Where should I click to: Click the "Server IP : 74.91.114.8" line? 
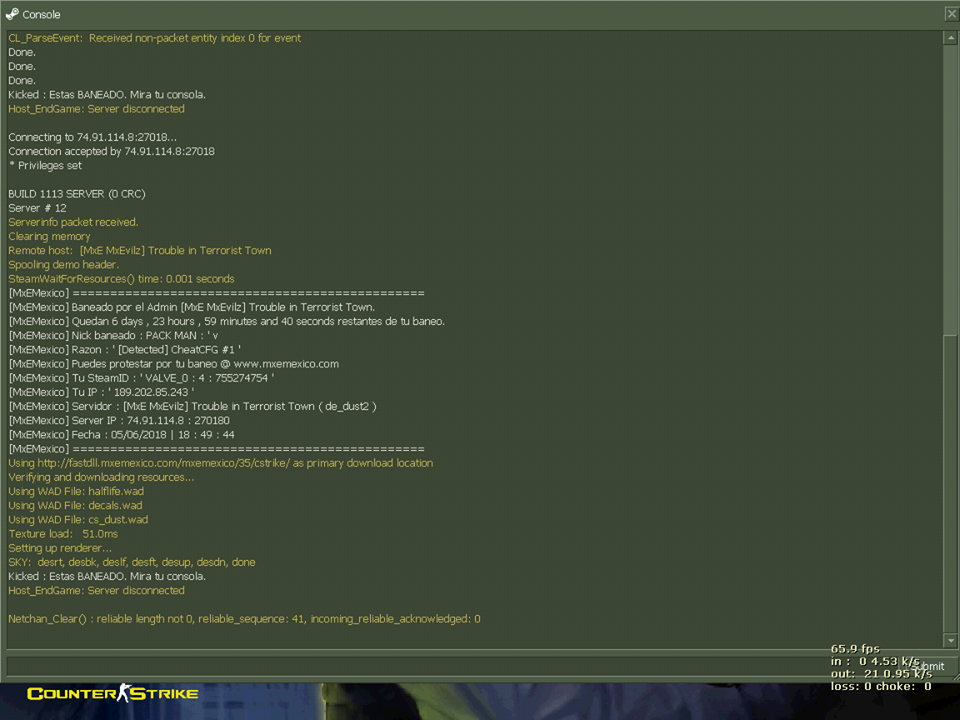(119, 421)
